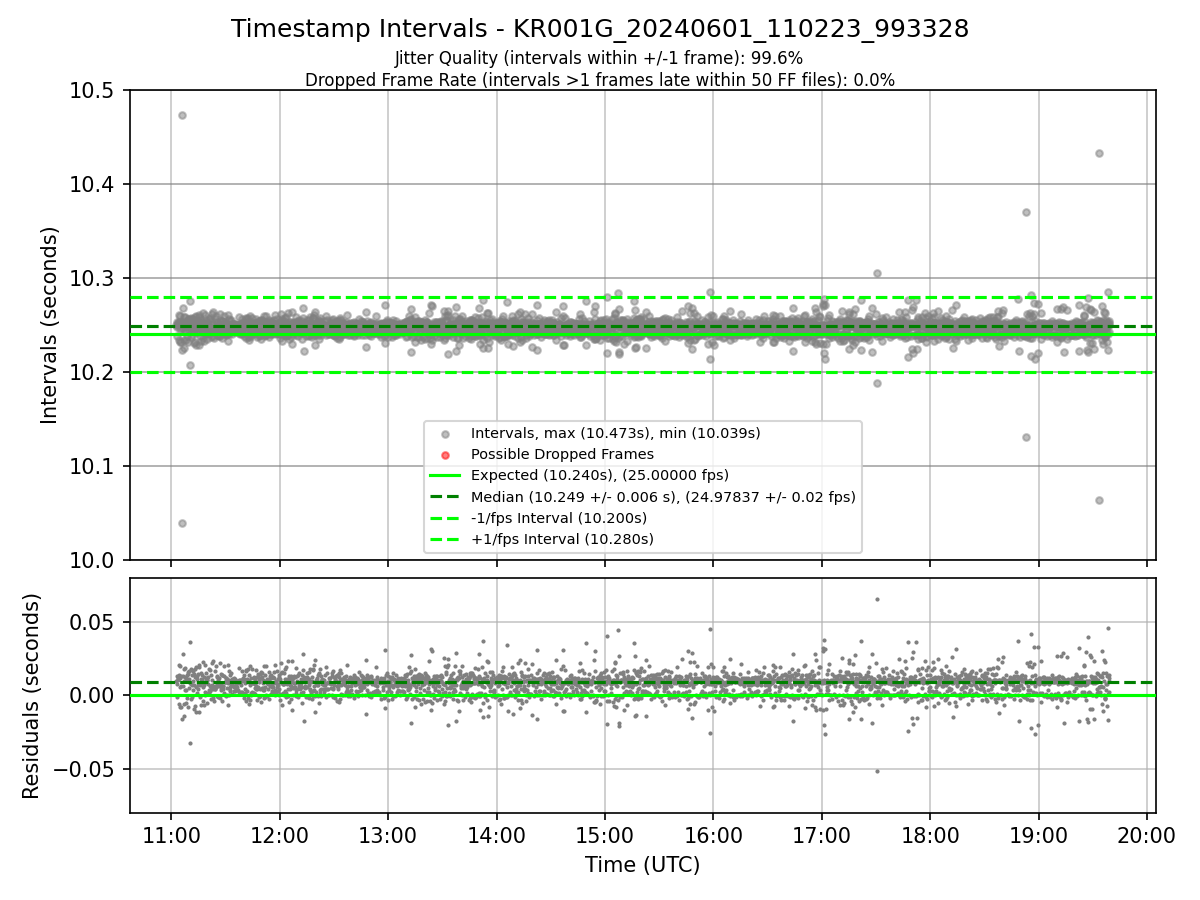Image resolution: width=1200 pixels, height=900 pixels.
Task: Click the highest residual point near 17:30
Action: (877, 599)
